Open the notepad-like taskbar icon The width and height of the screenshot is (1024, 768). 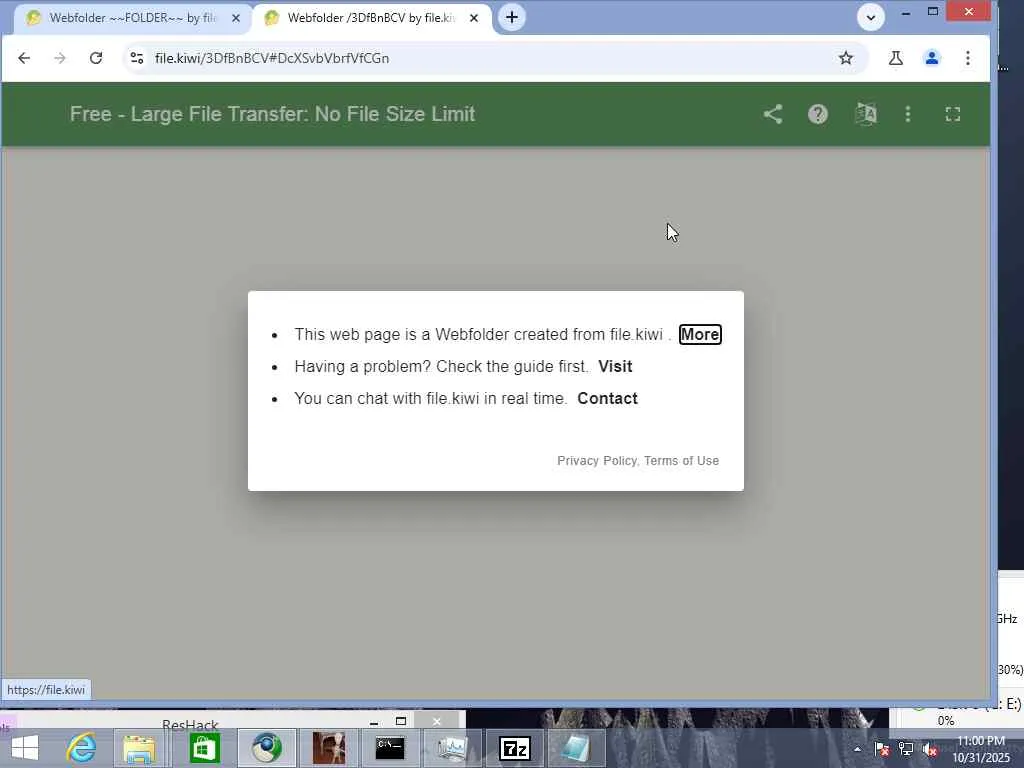tap(575, 748)
